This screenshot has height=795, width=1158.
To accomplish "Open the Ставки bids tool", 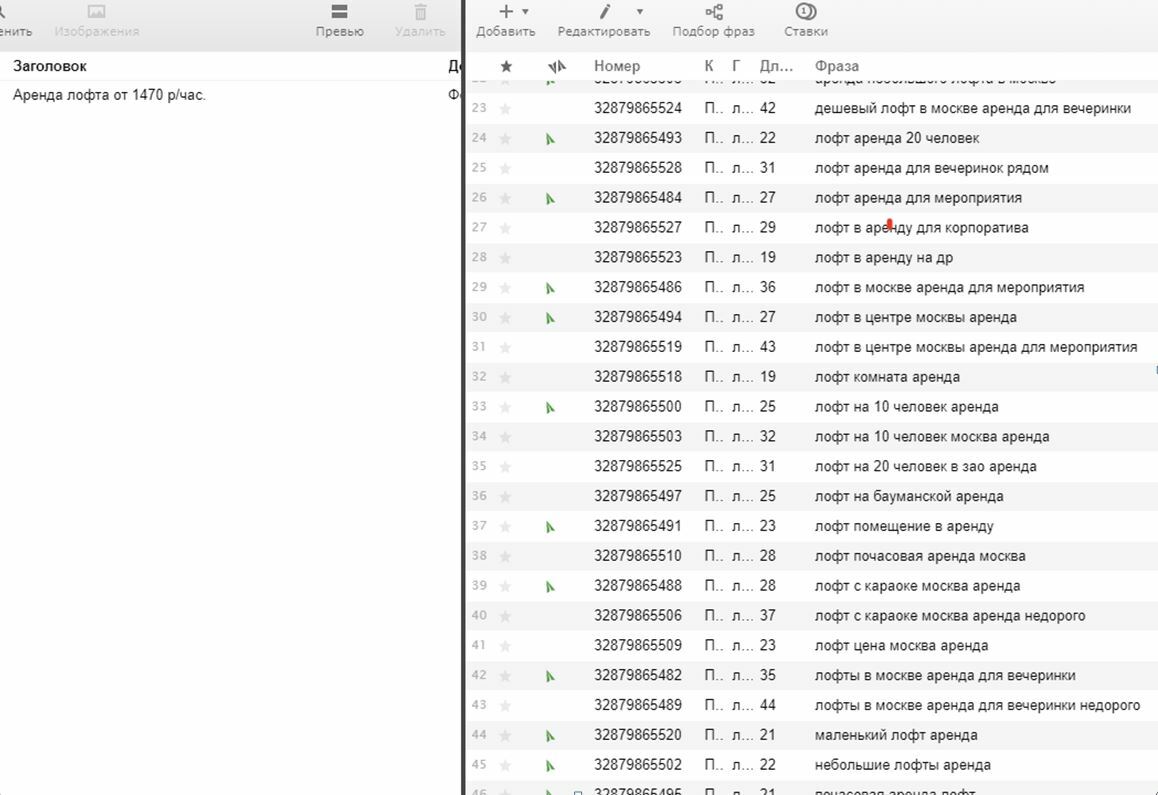I will [x=806, y=21].
